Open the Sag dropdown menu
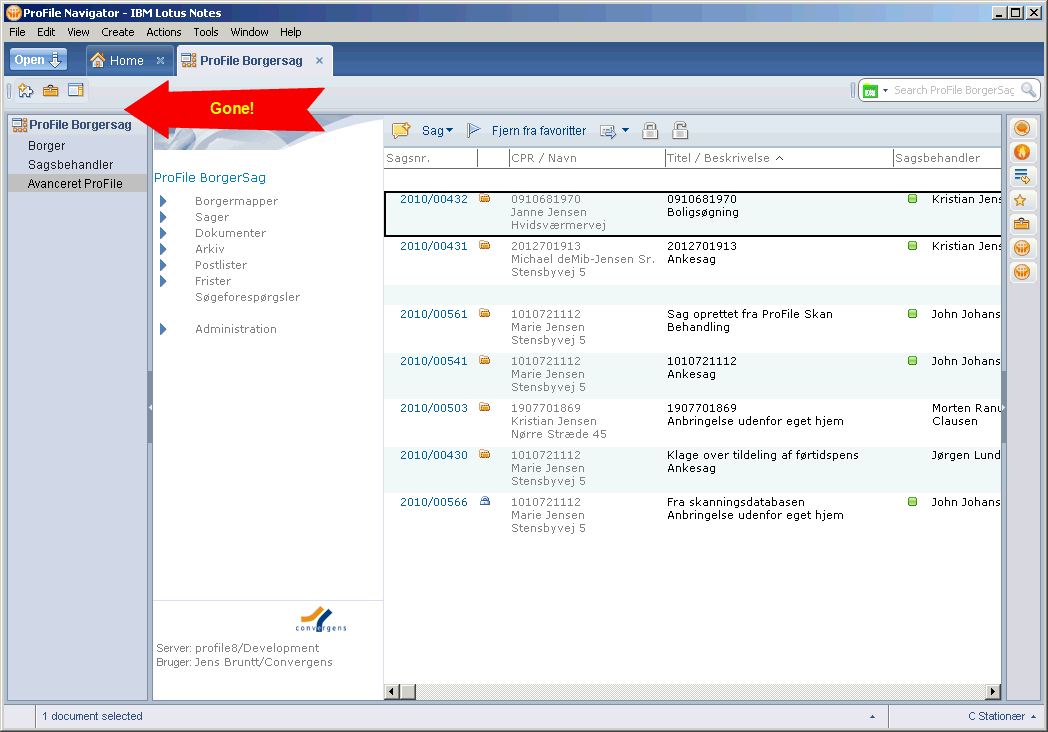 pyautogui.click(x=437, y=131)
